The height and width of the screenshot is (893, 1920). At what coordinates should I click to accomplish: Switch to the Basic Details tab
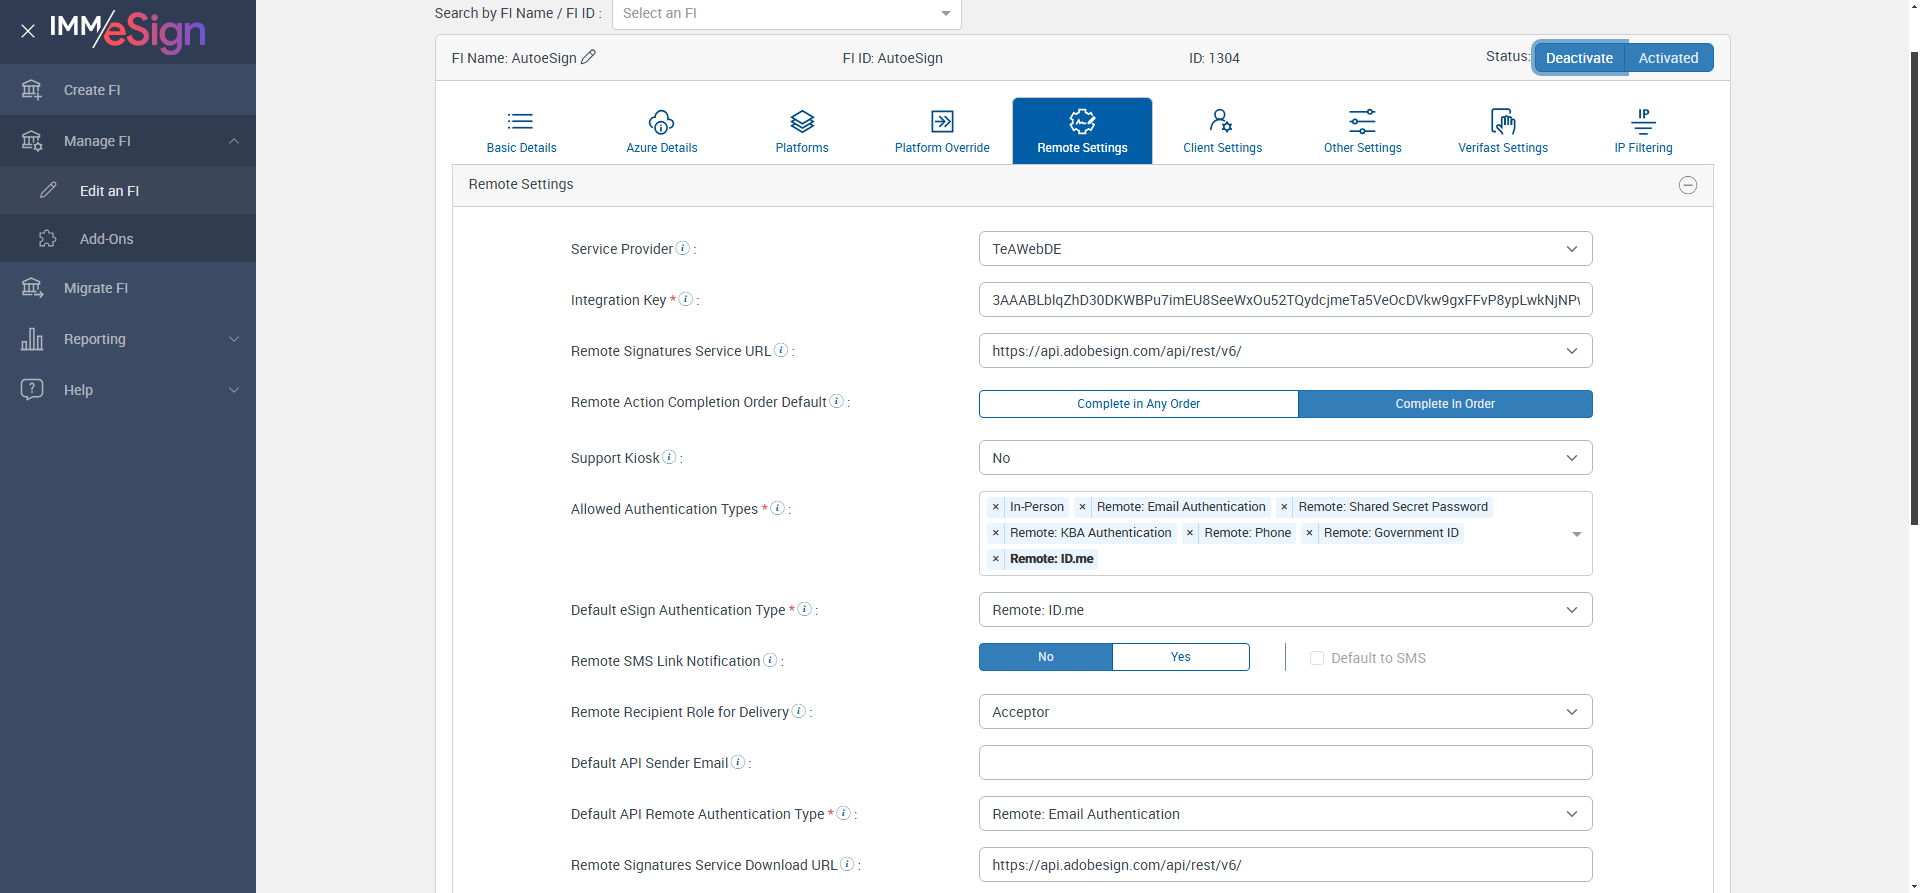click(x=521, y=131)
